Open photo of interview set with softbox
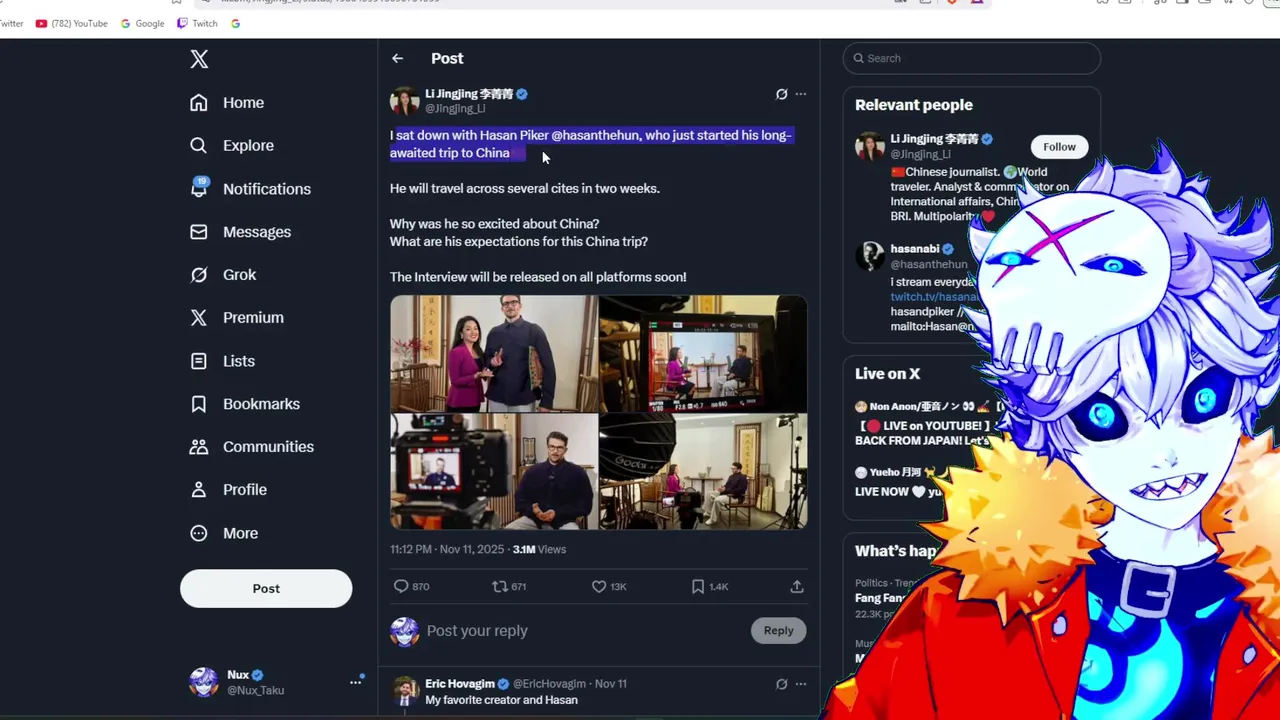The image size is (1280, 720). pyautogui.click(x=703, y=472)
